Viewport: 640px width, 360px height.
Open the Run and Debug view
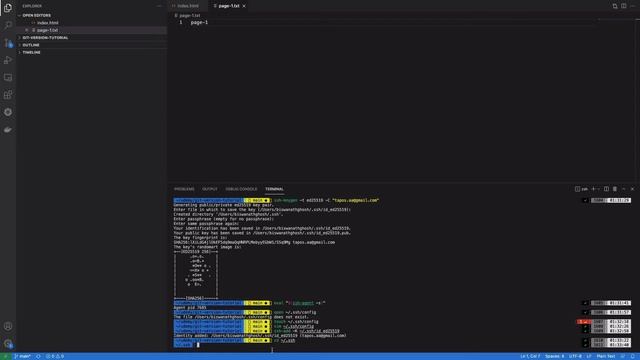point(8,60)
